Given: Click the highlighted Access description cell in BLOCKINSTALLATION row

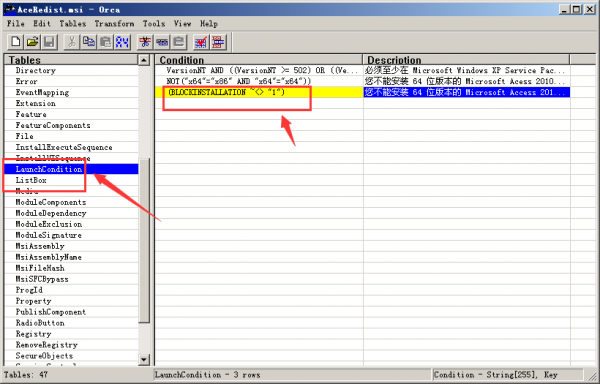Looking at the screenshot, I should pyautogui.click(x=466, y=92).
